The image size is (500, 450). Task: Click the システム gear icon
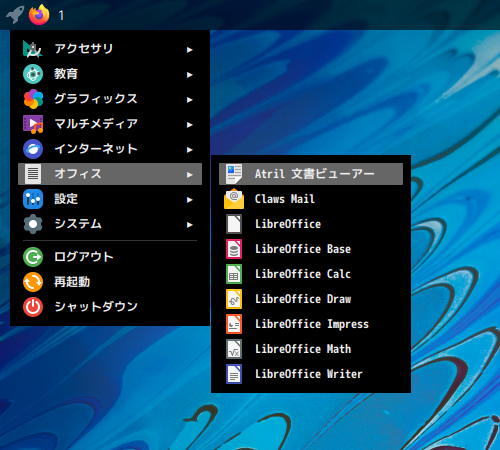tap(33, 224)
